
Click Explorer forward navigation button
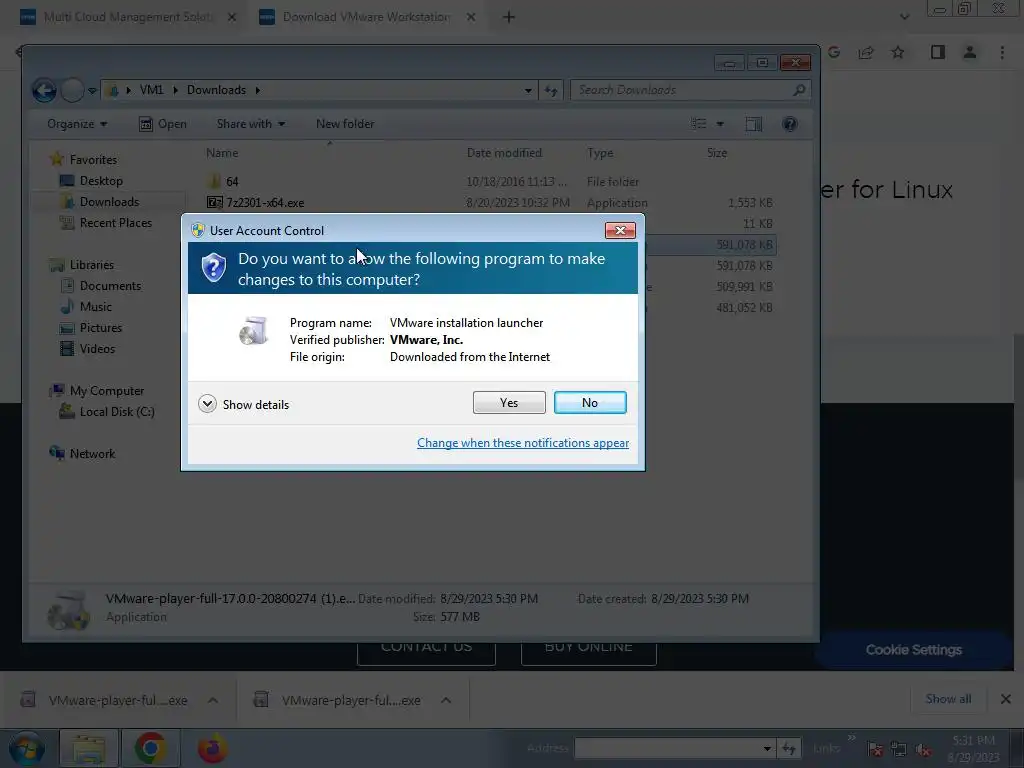click(72, 90)
